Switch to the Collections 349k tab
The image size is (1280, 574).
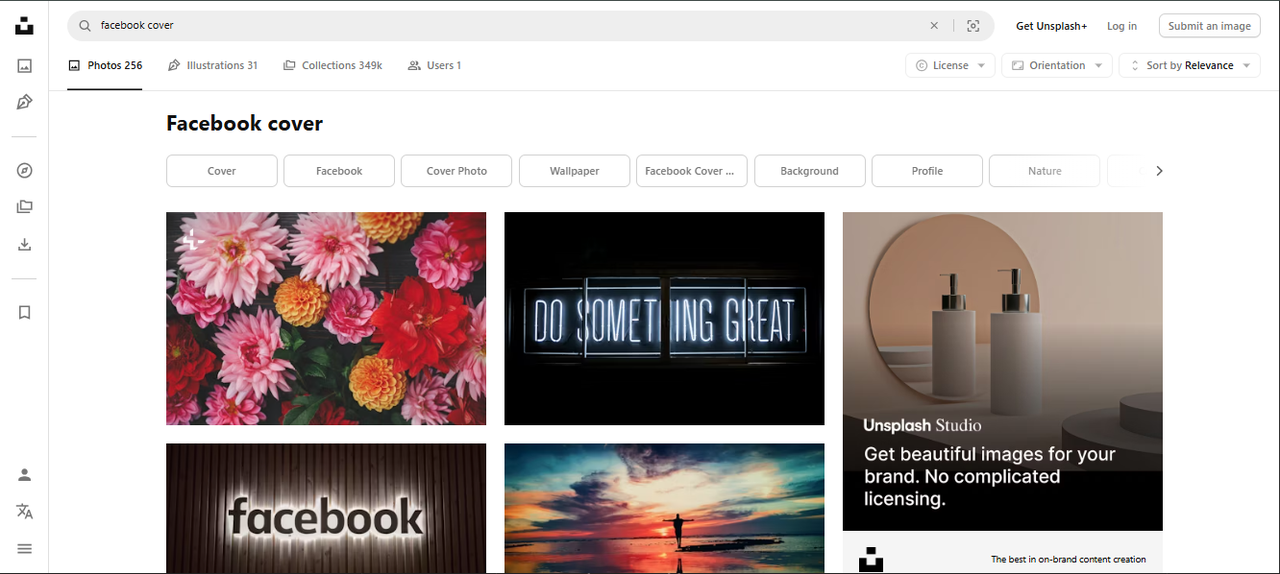[332, 66]
